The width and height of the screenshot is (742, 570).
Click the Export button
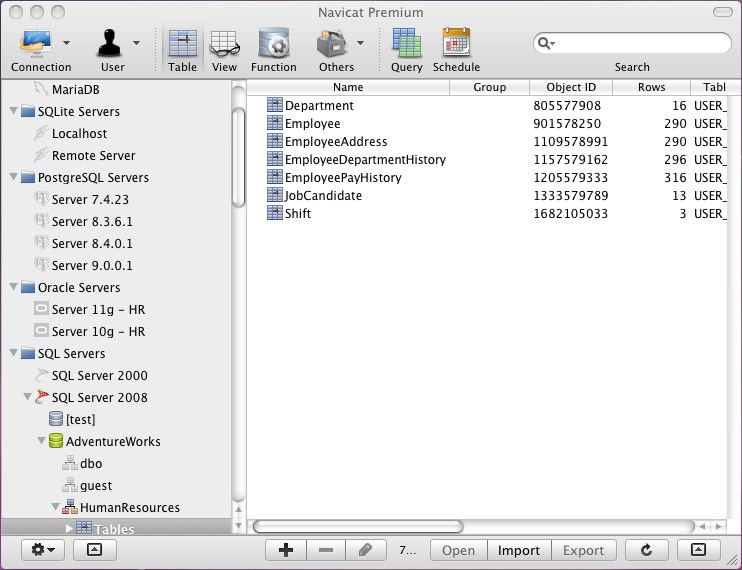[583, 550]
